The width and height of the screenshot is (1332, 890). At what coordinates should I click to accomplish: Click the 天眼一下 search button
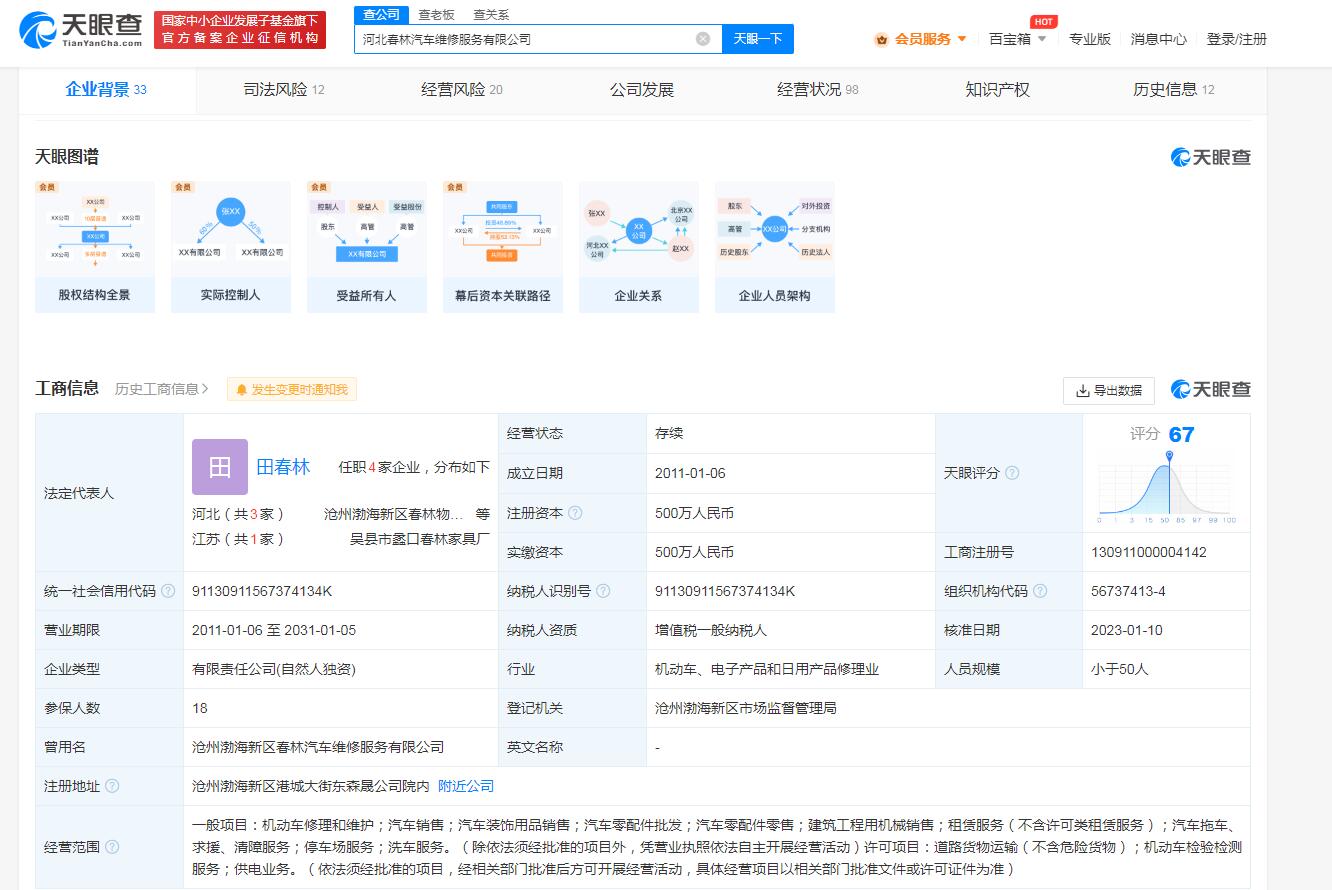(758, 39)
